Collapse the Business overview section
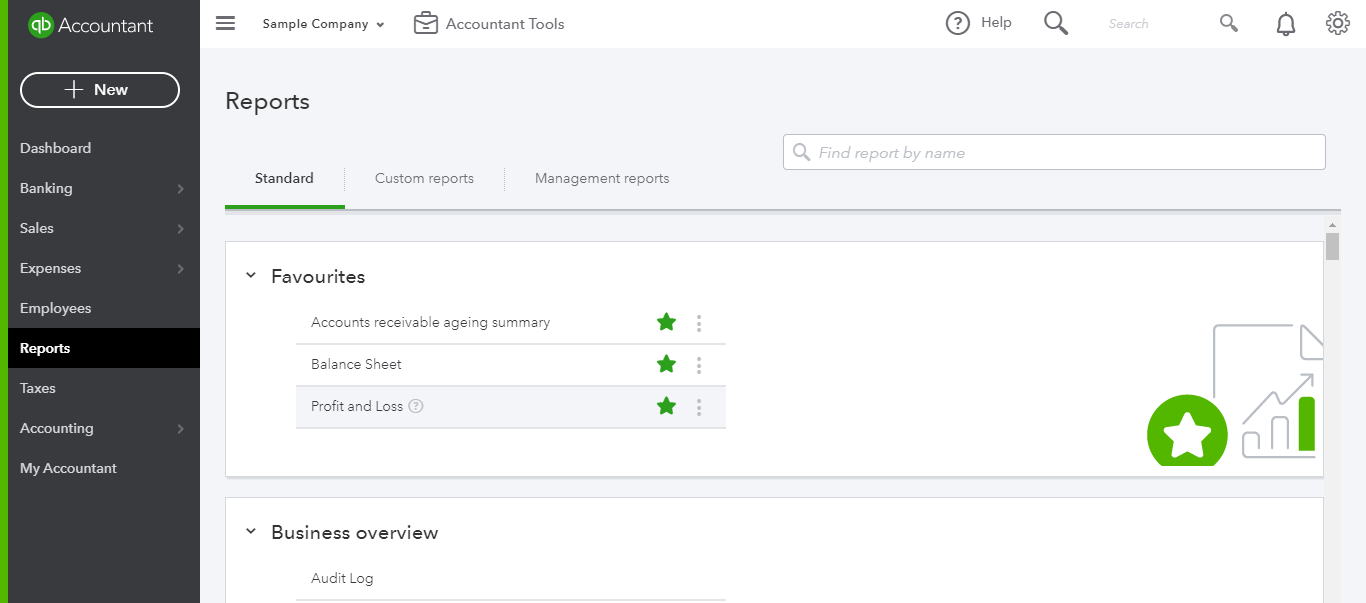Image resolution: width=1366 pixels, height=603 pixels. click(x=251, y=532)
